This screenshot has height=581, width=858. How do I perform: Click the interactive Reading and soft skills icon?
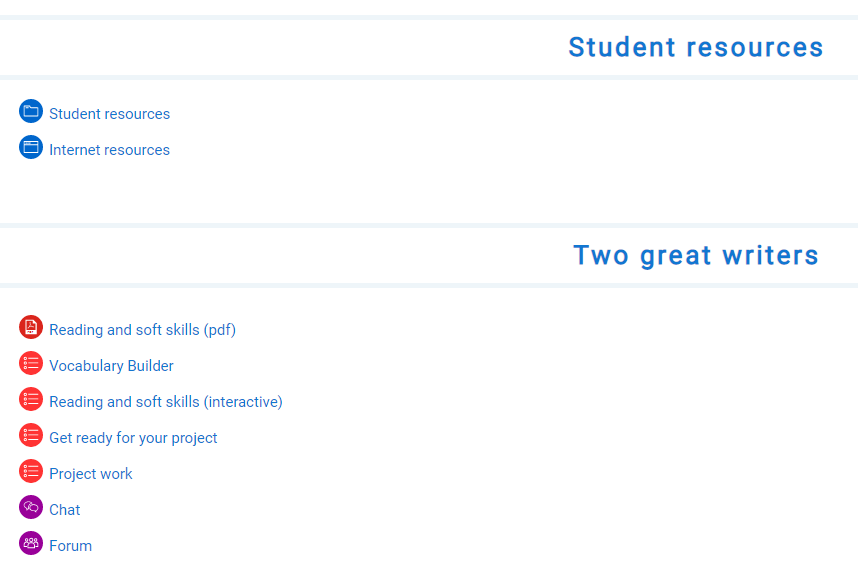(x=30, y=399)
